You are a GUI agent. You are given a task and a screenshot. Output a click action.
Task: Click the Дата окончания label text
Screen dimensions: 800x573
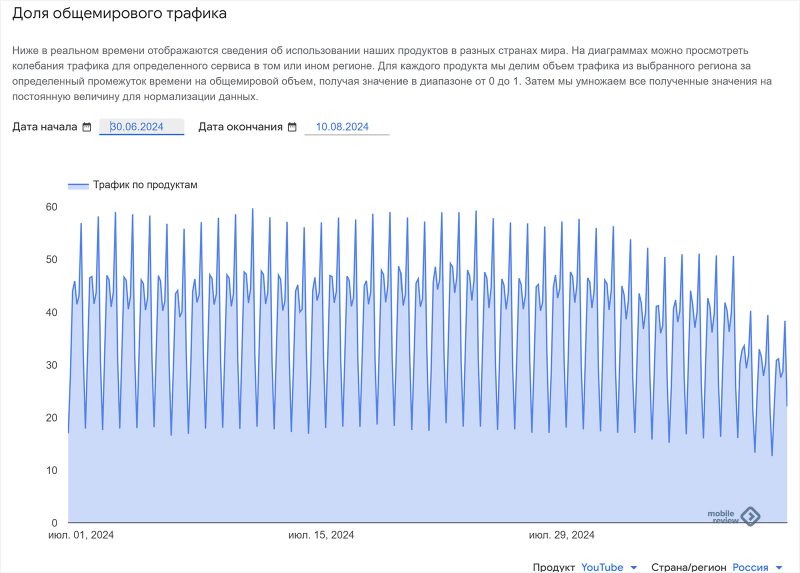(240, 127)
